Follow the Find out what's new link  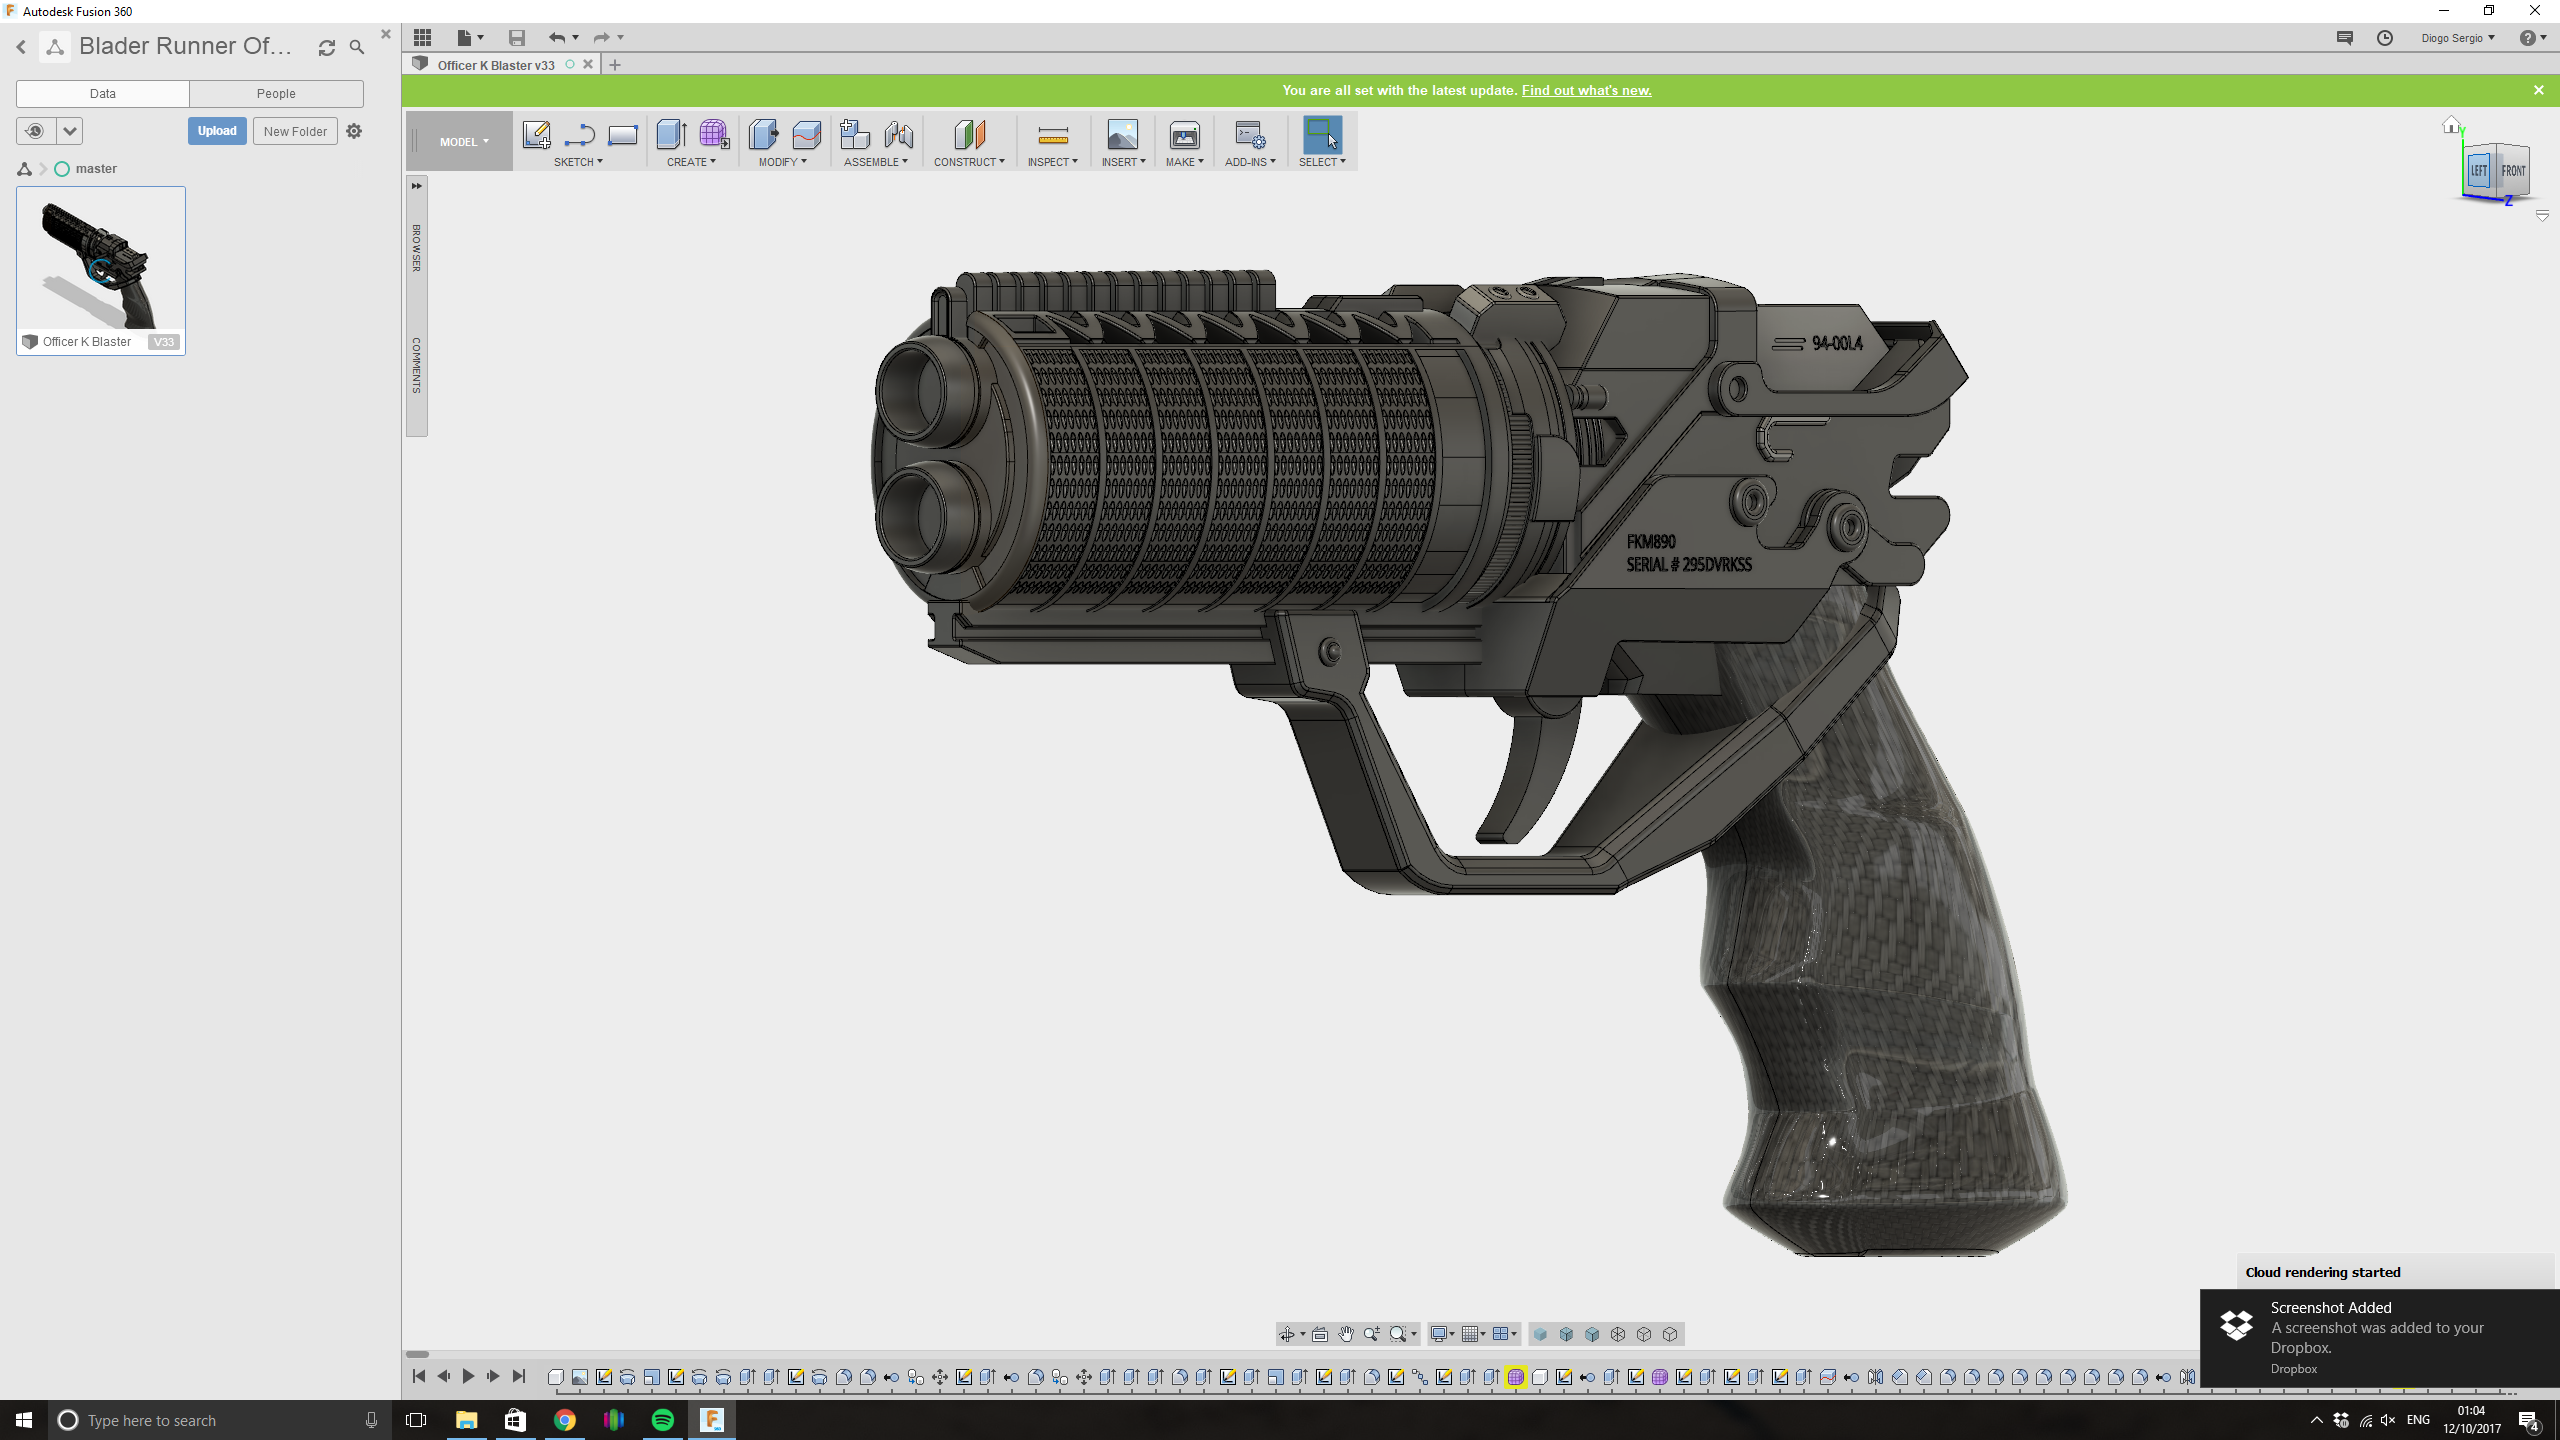click(1586, 90)
